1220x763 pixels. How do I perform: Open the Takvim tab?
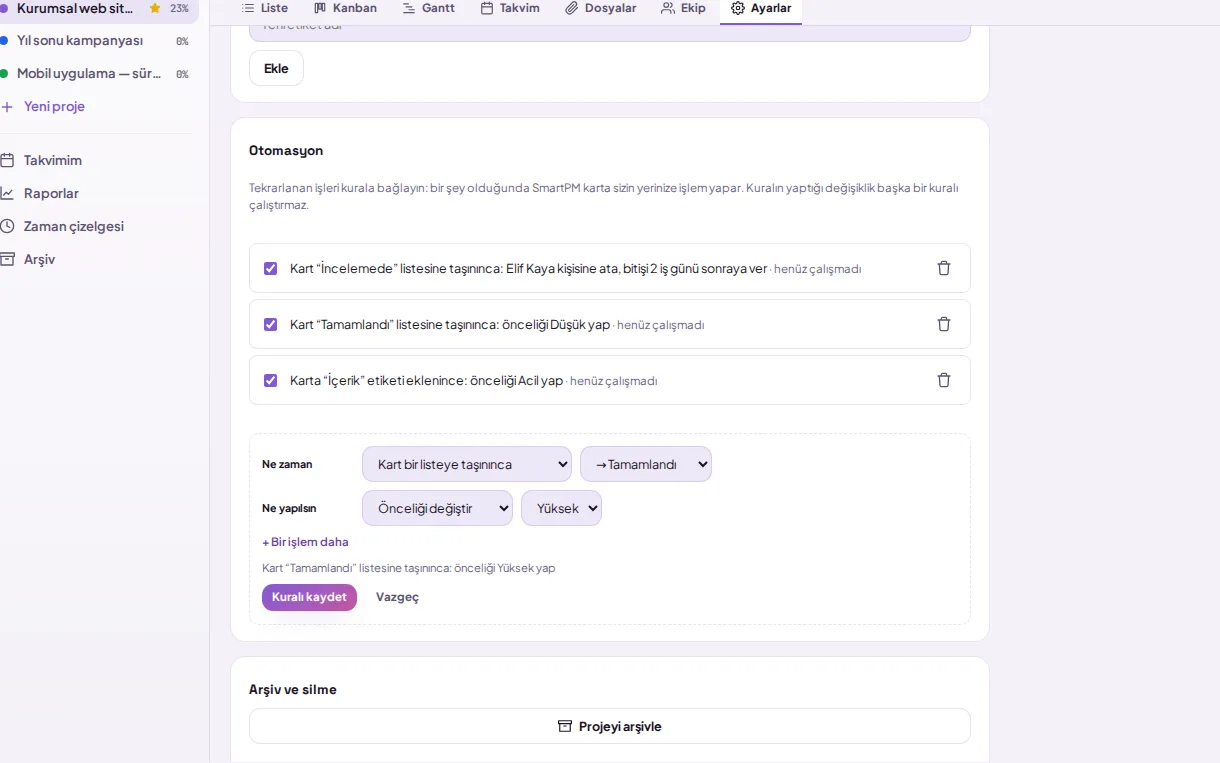point(510,8)
